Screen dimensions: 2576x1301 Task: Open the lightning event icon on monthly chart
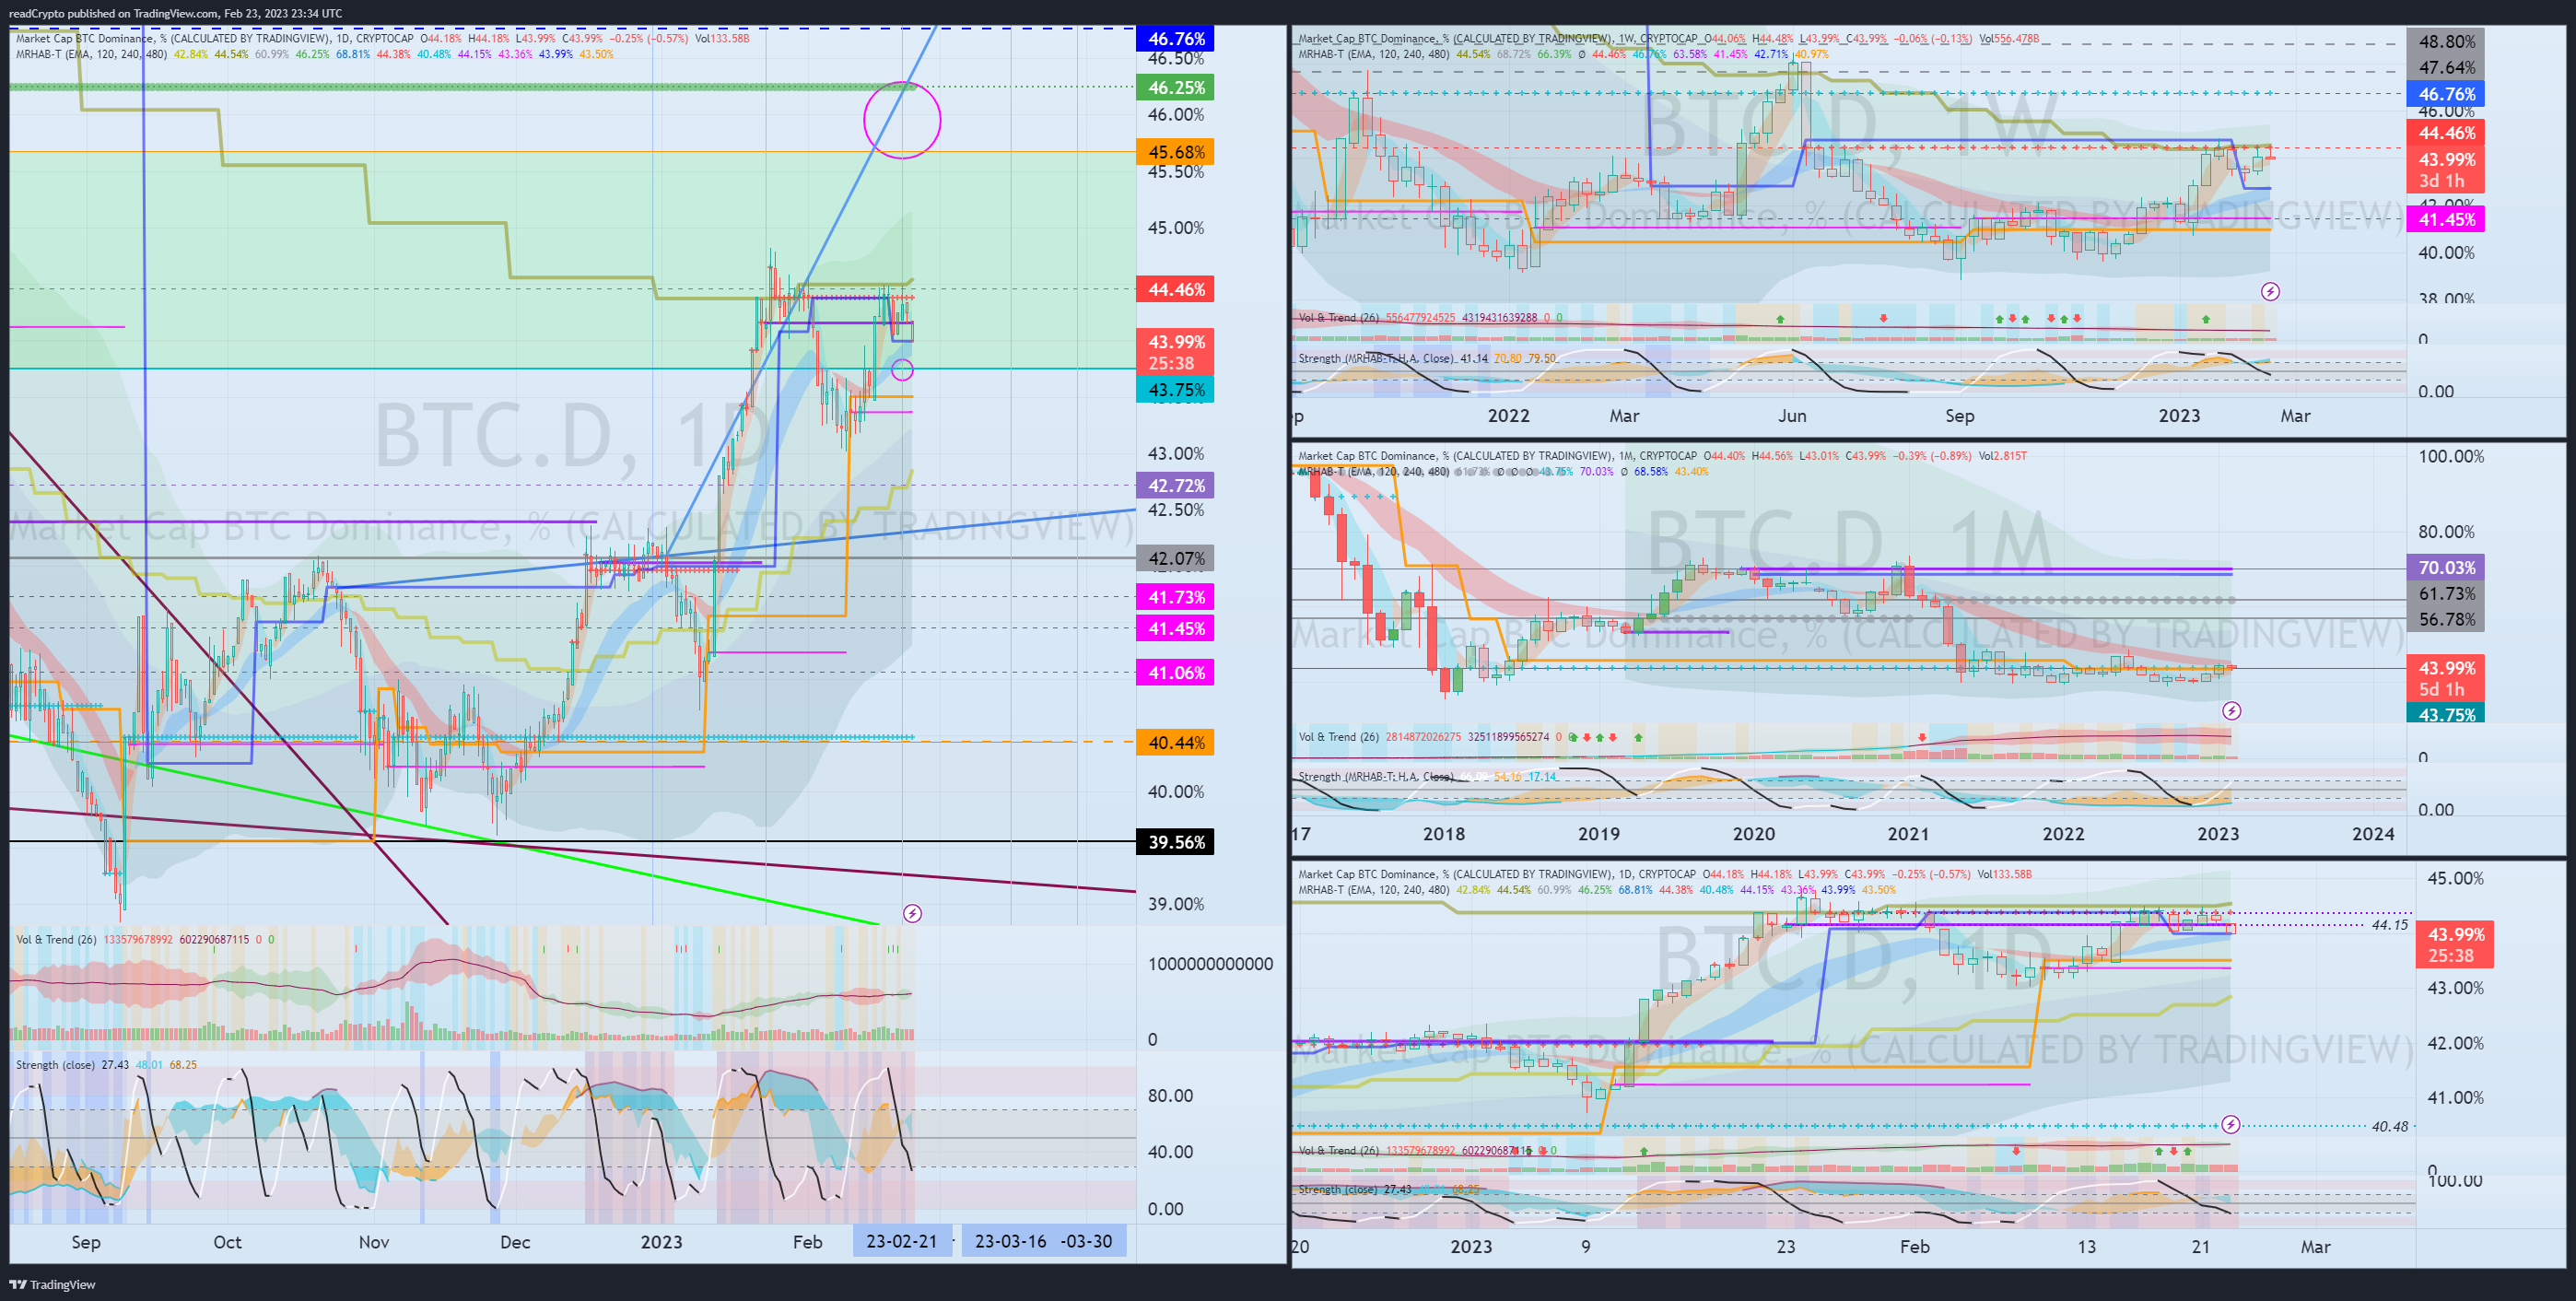2231,711
